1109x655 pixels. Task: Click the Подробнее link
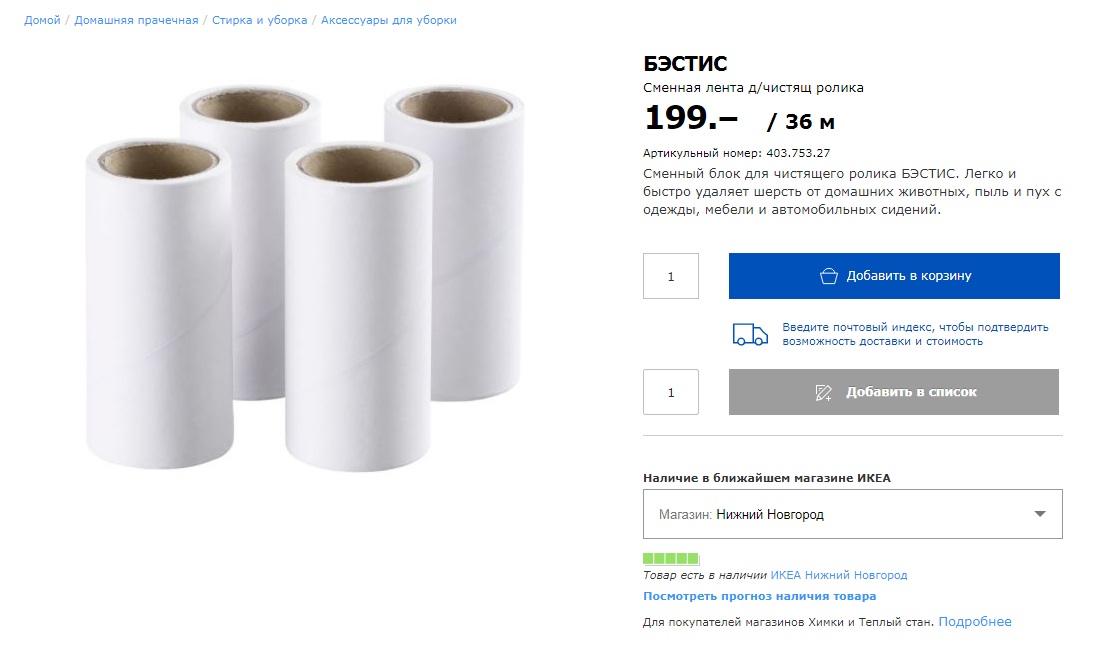click(975, 622)
